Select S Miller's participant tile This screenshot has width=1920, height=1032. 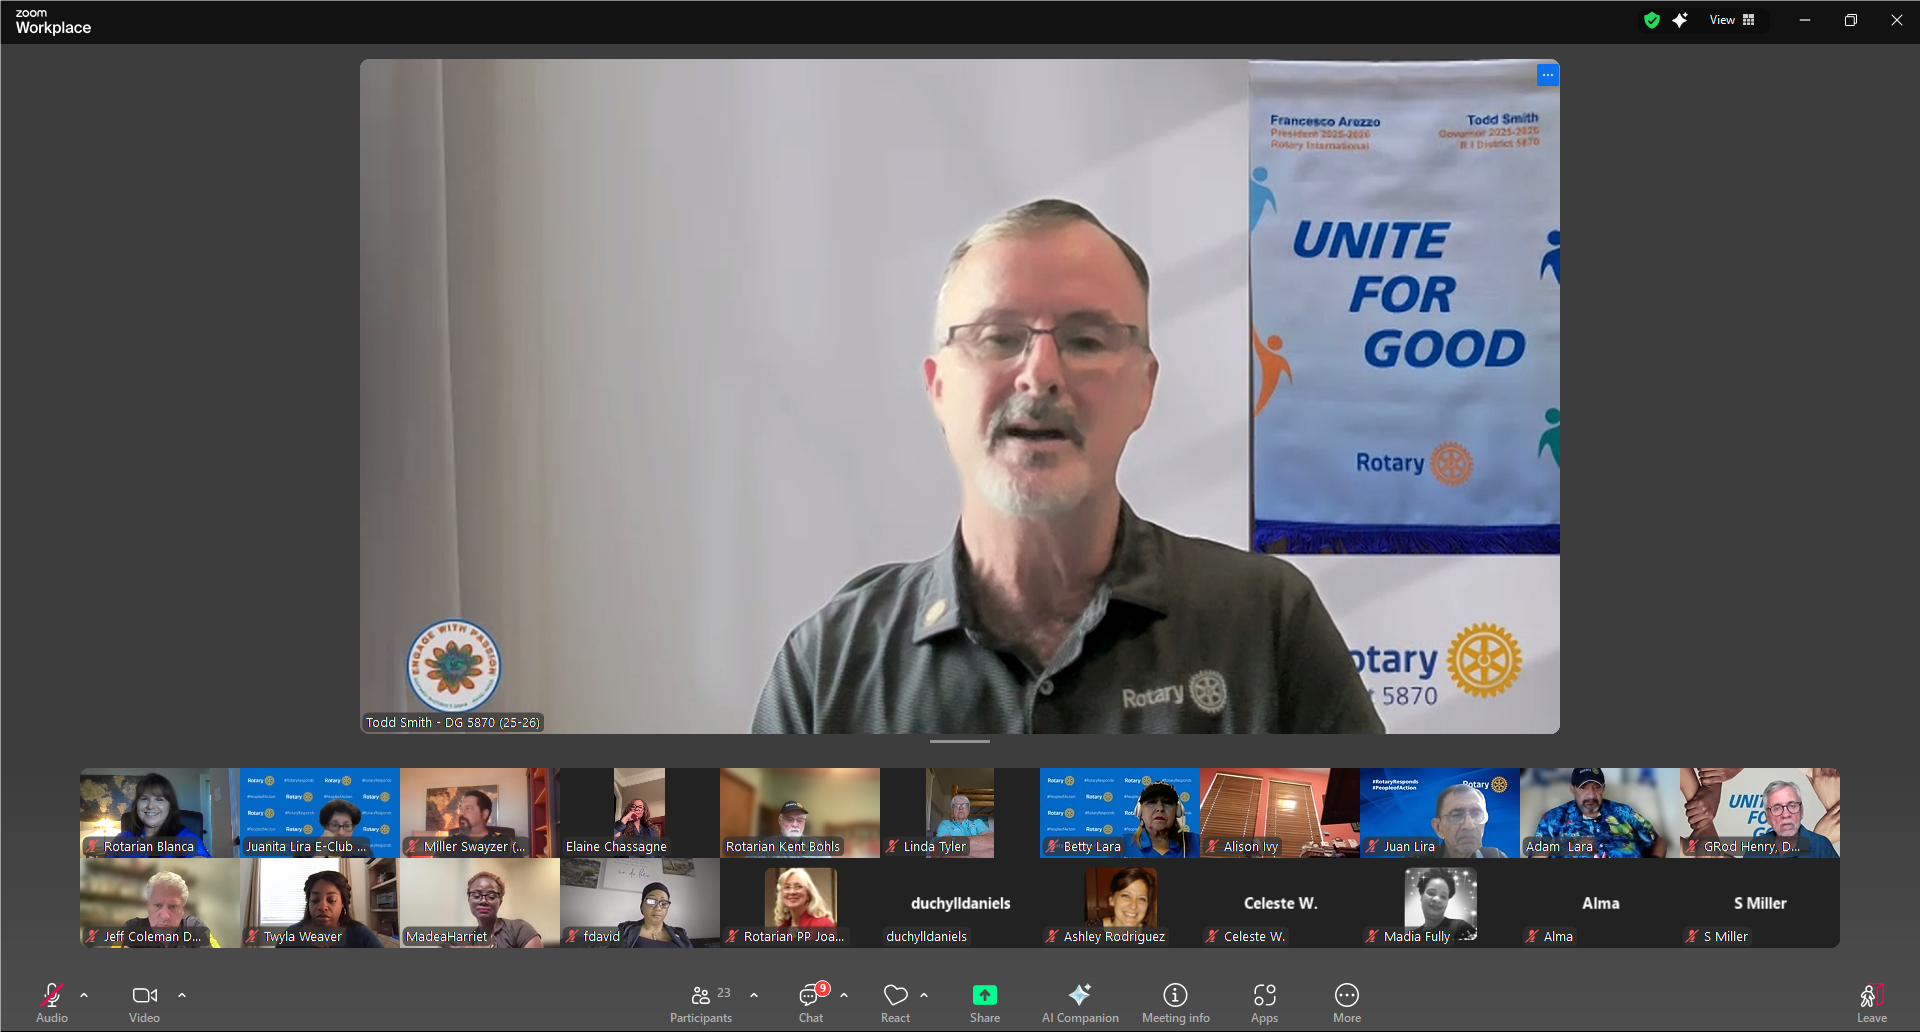click(x=1760, y=903)
